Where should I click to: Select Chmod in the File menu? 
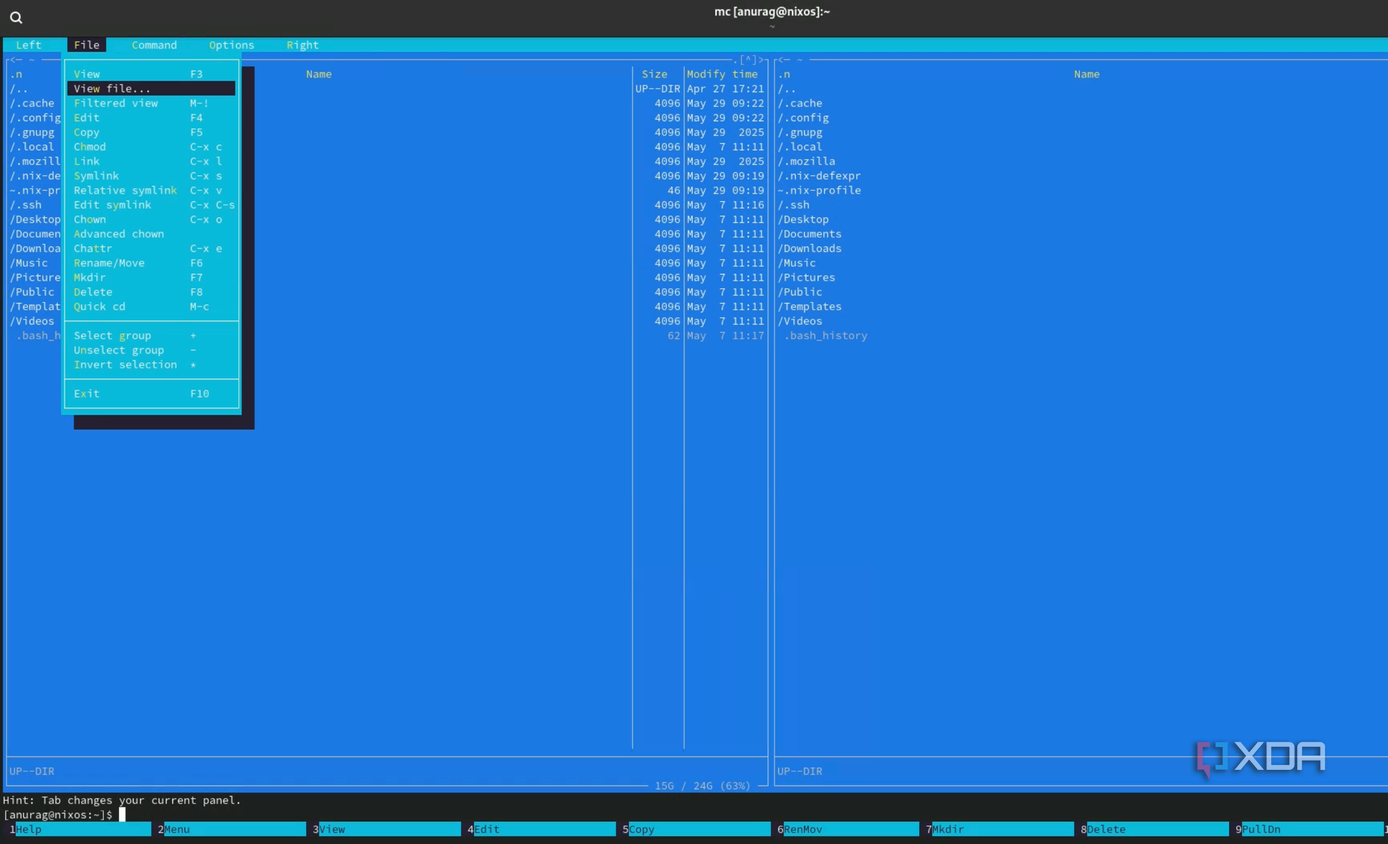click(x=151, y=147)
